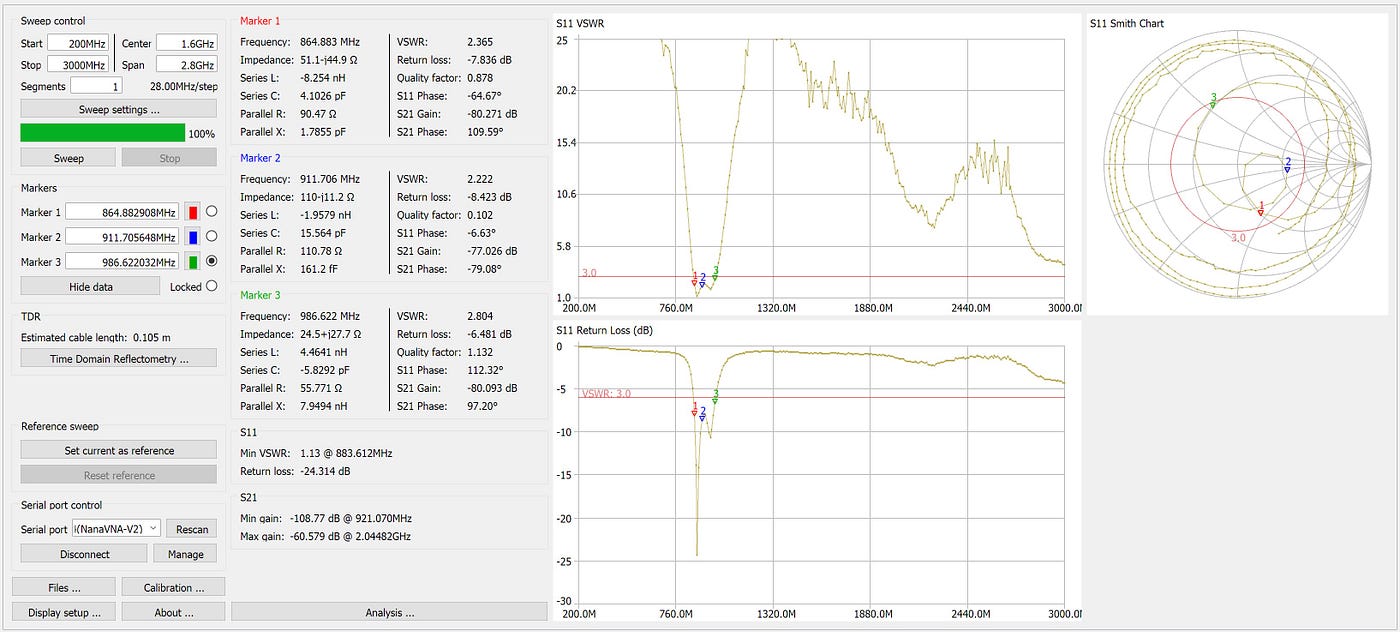1400x632 pixels.
Task: Edit Marker 3 frequency field
Action: tap(124, 262)
